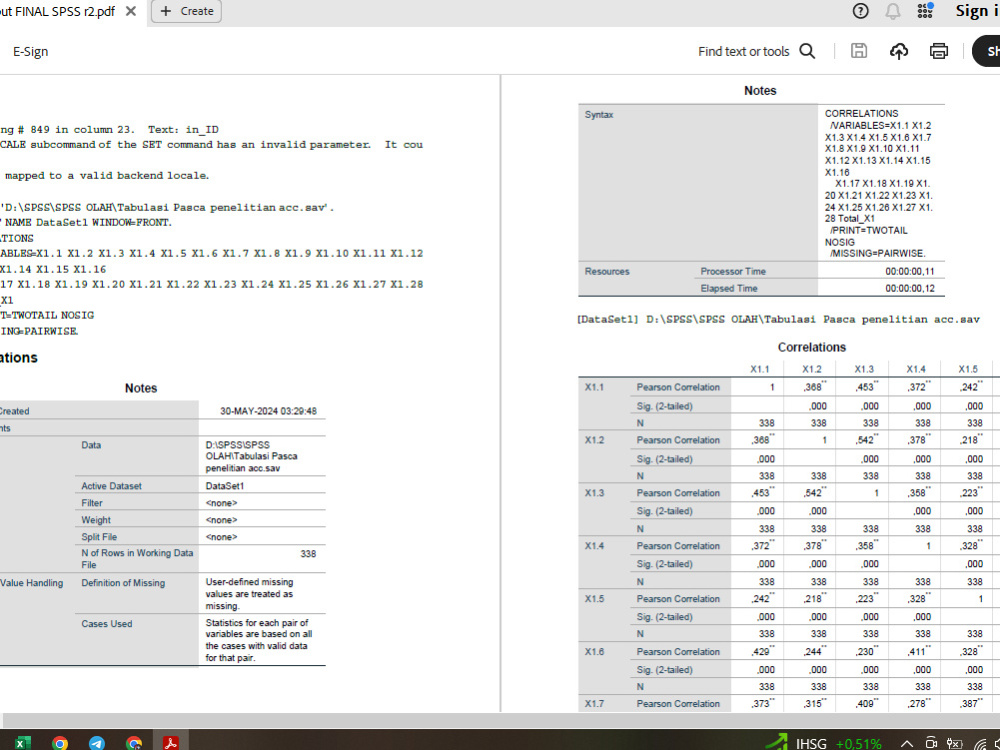
Task: Select the Adobe Acrobat taskbar icon
Action: (x=171, y=741)
